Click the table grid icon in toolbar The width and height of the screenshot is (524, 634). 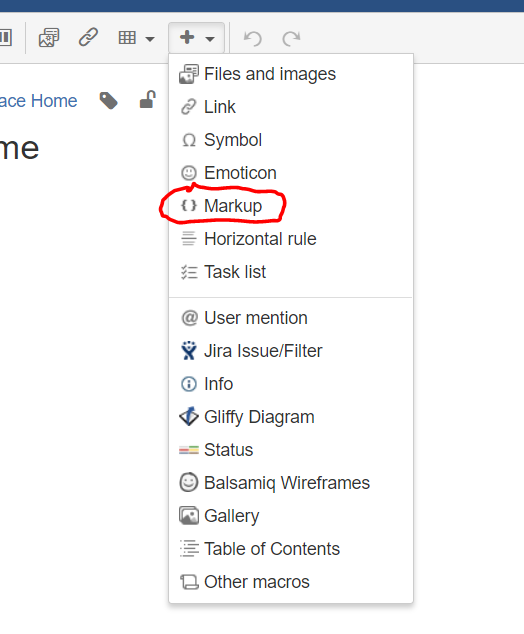[x=127, y=38]
